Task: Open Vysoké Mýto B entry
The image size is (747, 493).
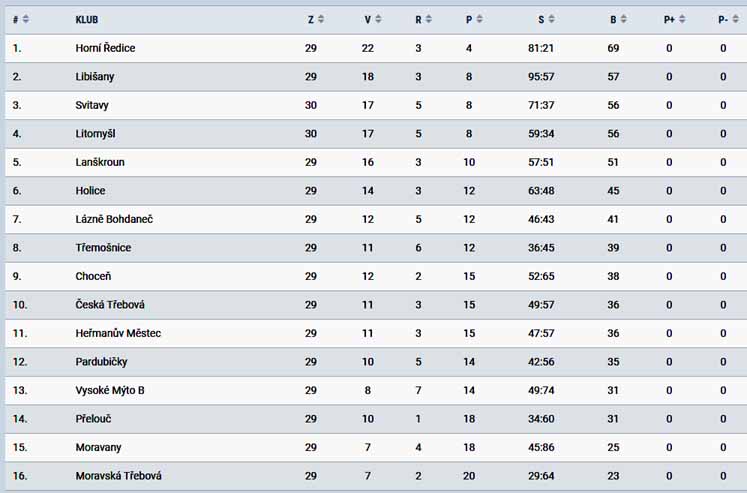Action: click(110, 391)
